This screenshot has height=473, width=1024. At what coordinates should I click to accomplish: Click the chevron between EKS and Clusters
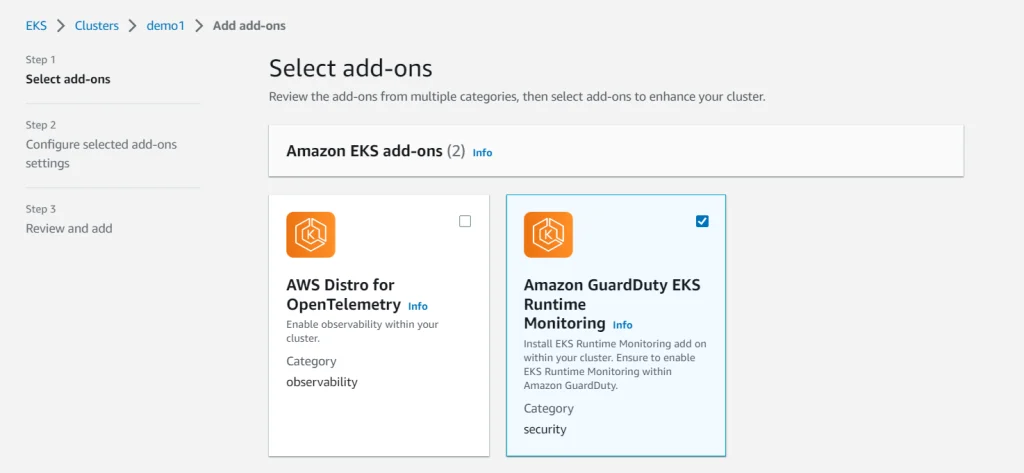(61, 26)
